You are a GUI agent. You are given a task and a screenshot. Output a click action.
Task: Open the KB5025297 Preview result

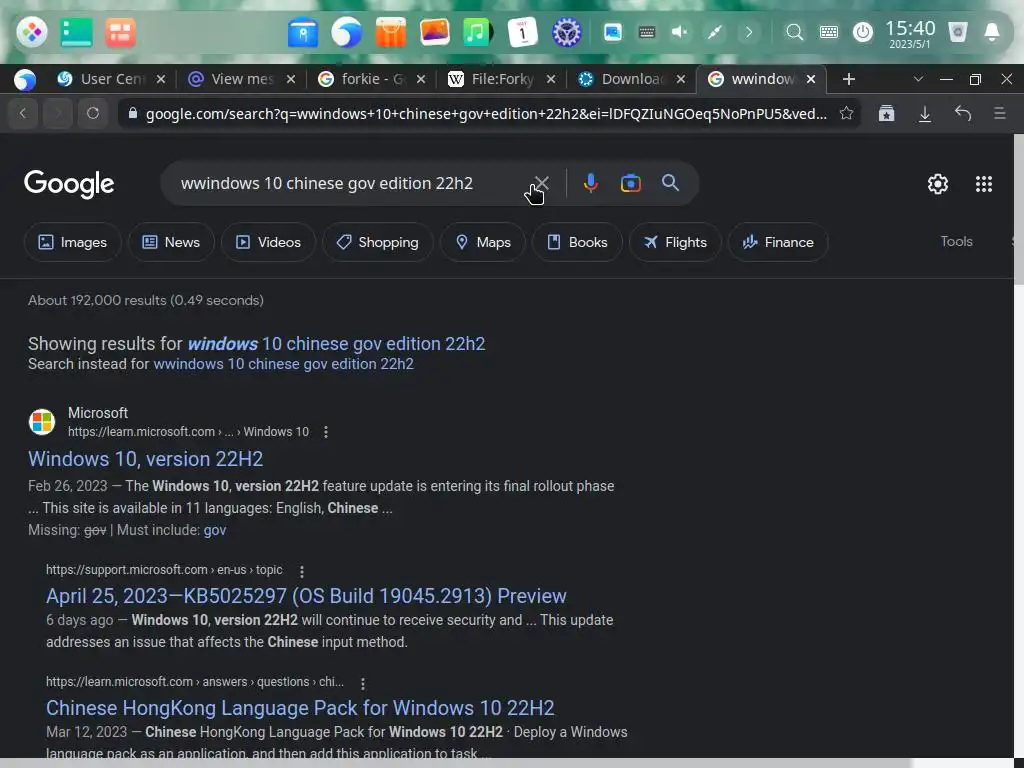pyautogui.click(x=306, y=596)
